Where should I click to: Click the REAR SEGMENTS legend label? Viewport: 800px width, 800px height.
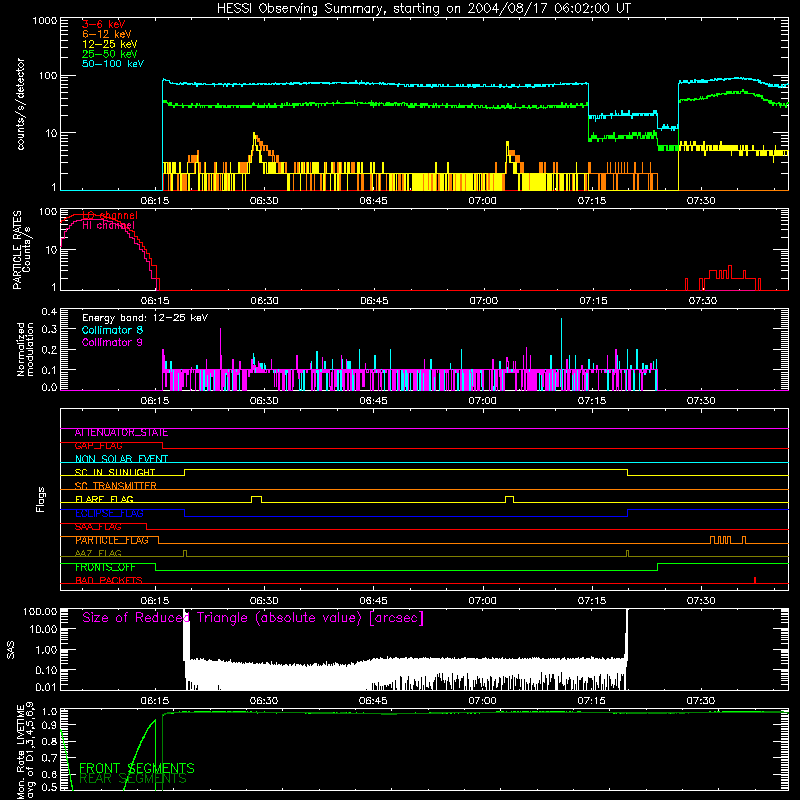pyautogui.click(x=133, y=779)
